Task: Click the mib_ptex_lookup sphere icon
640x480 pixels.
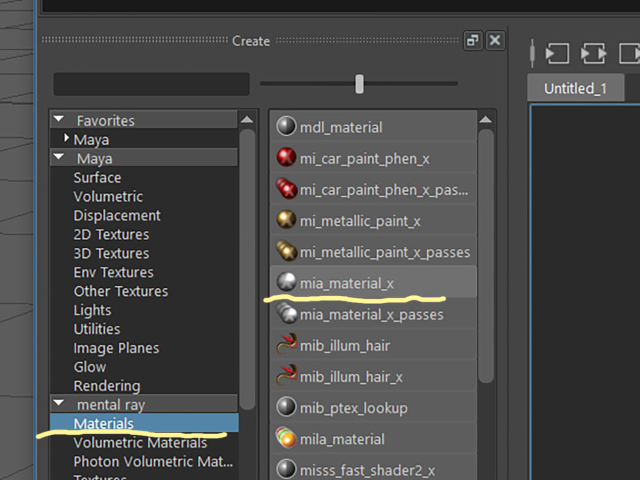Action: (x=286, y=407)
